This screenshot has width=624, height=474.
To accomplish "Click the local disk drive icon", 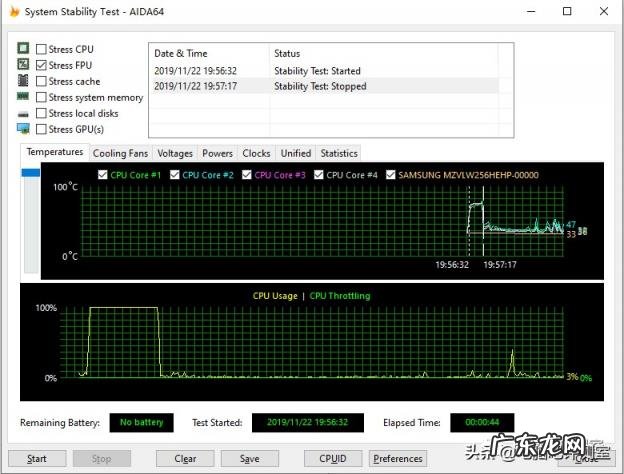I will click(23, 115).
